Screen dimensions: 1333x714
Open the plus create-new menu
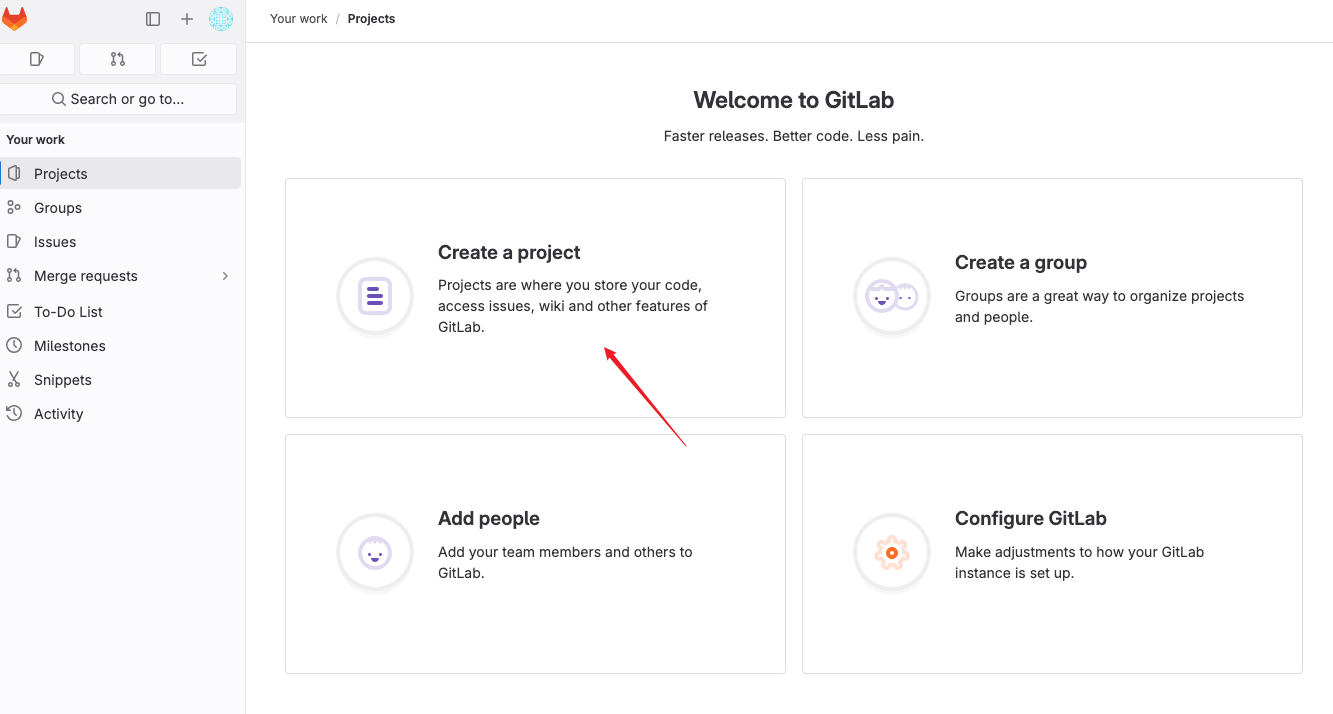click(x=187, y=19)
